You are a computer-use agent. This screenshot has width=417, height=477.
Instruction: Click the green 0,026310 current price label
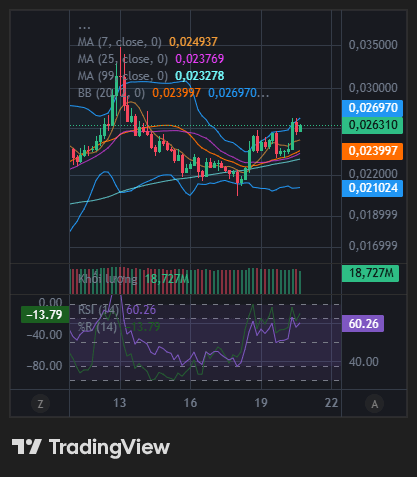[x=372, y=125]
